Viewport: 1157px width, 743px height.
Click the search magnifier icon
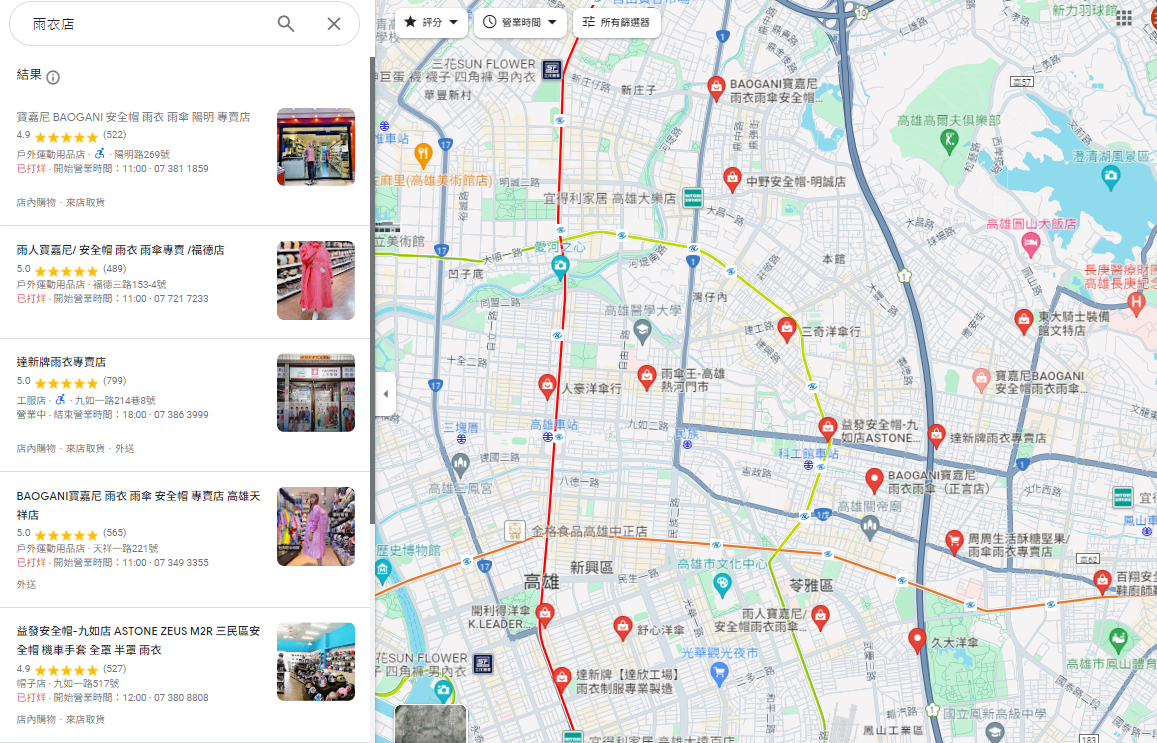tap(286, 24)
